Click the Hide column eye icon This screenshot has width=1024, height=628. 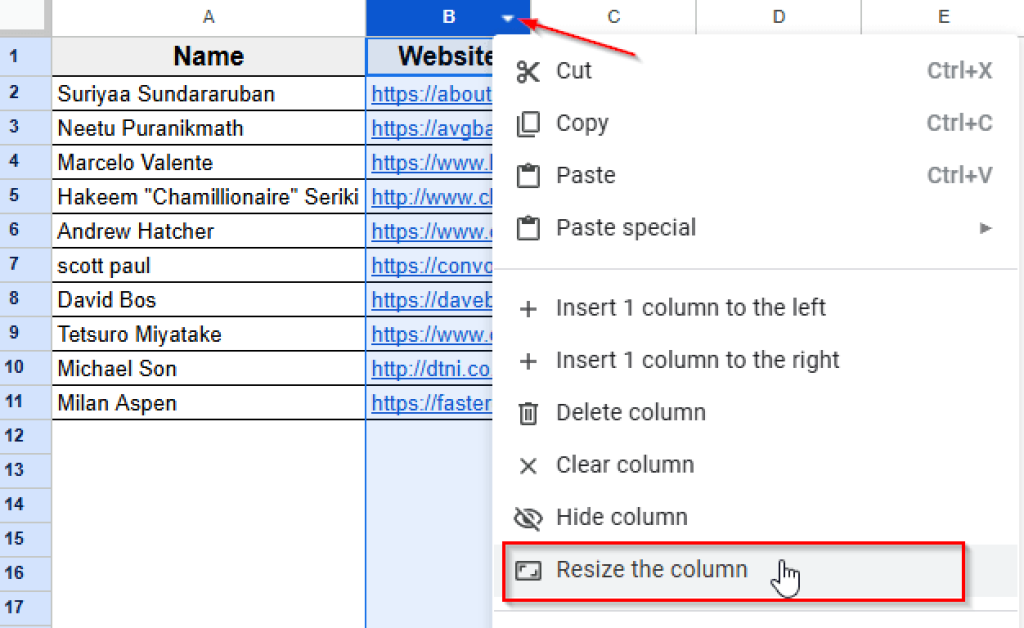(x=528, y=517)
